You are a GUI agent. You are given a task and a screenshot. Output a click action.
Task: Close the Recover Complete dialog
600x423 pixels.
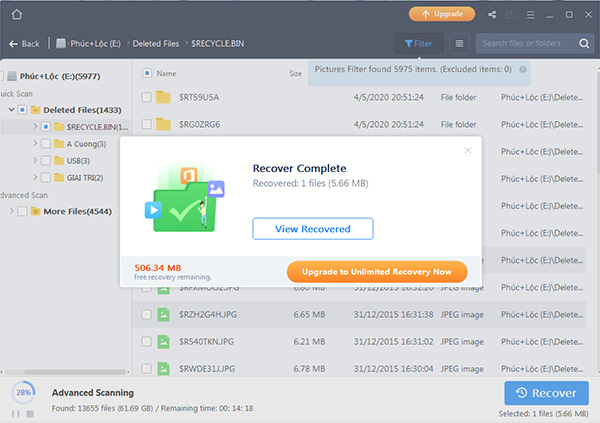tap(468, 150)
